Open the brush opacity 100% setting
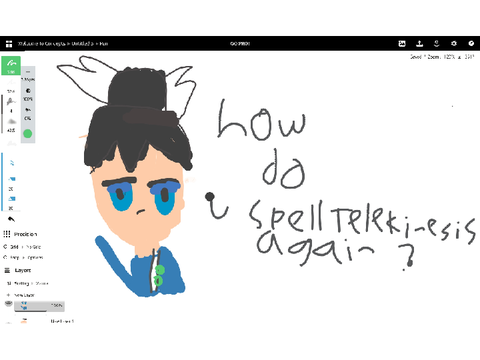 [x=28, y=95]
